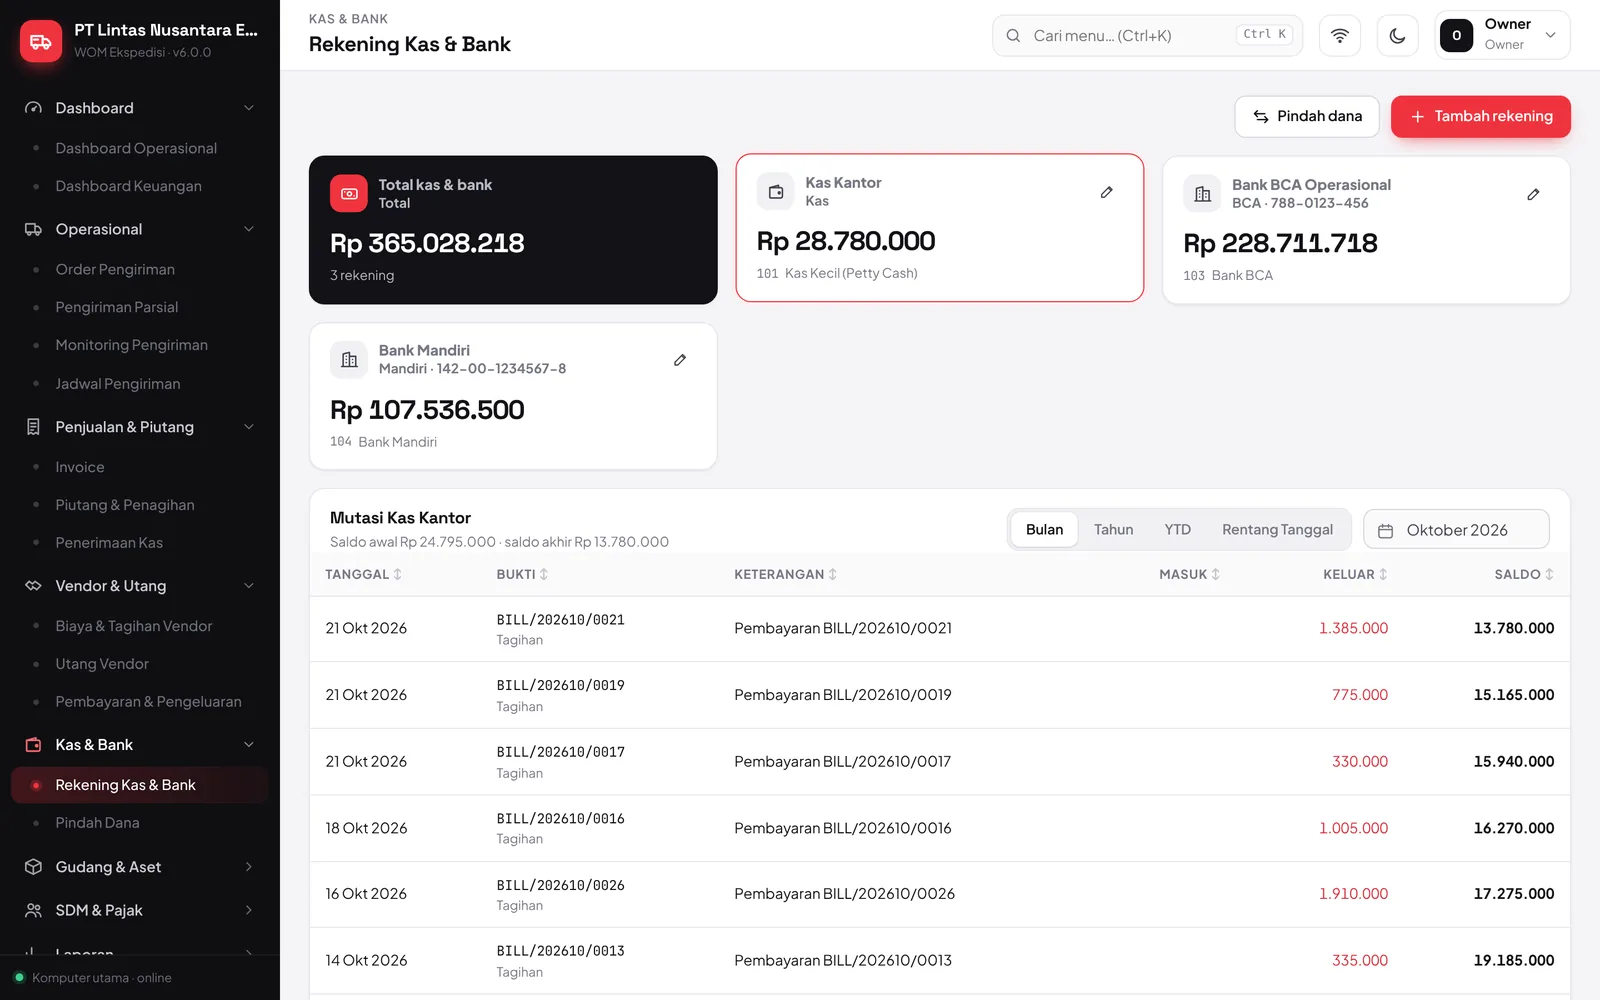Open the network connection status icon
This screenshot has width=1600, height=1000.
(1339, 36)
